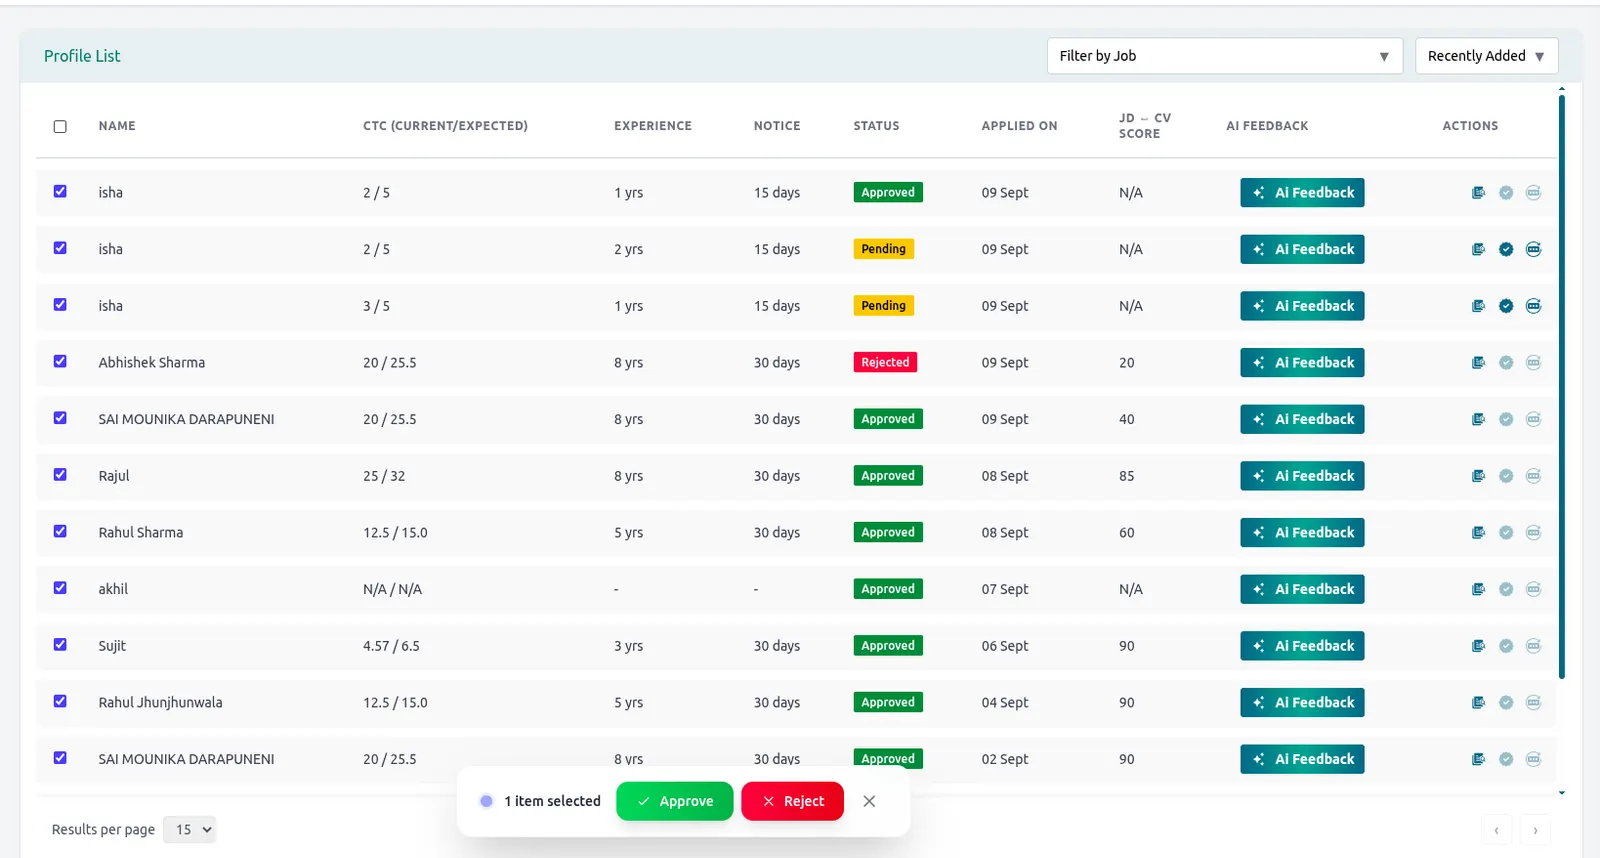The height and width of the screenshot is (858, 1600).
Task: Uncheck the checkbox for Rahul Sharma
Action: (60, 532)
